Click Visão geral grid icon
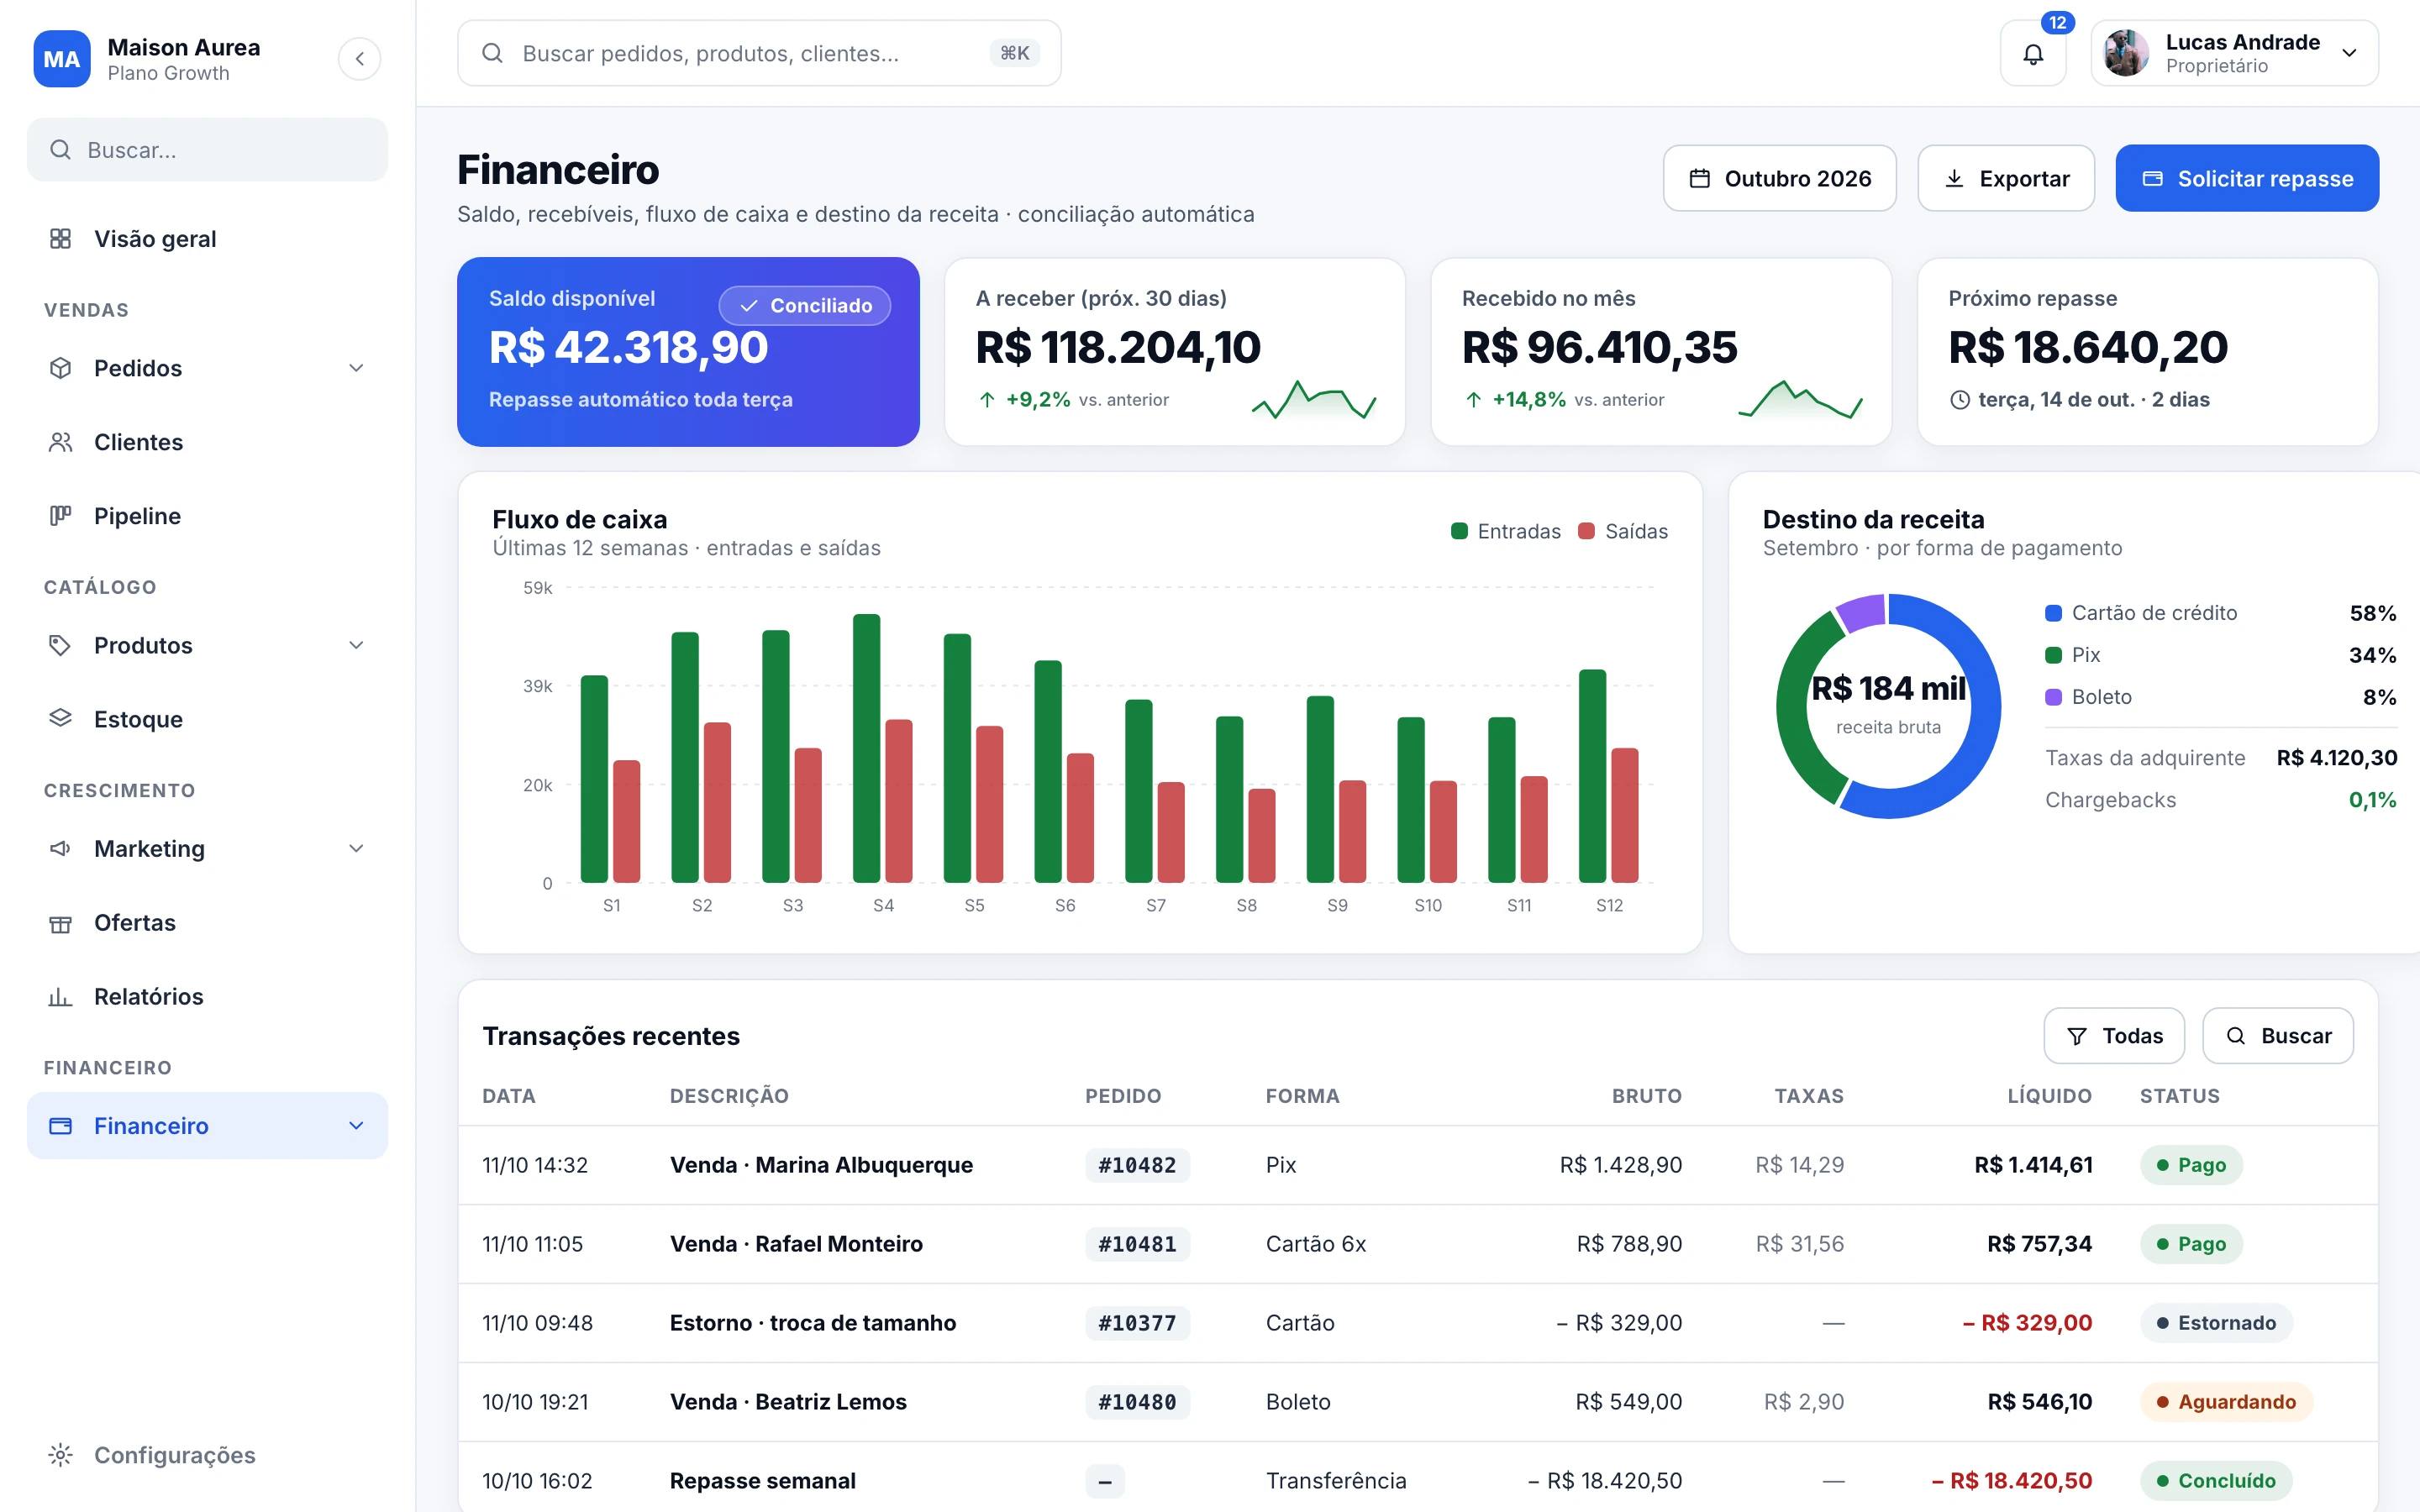This screenshot has width=2420, height=1512. pyautogui.click(x=61, y=239)
